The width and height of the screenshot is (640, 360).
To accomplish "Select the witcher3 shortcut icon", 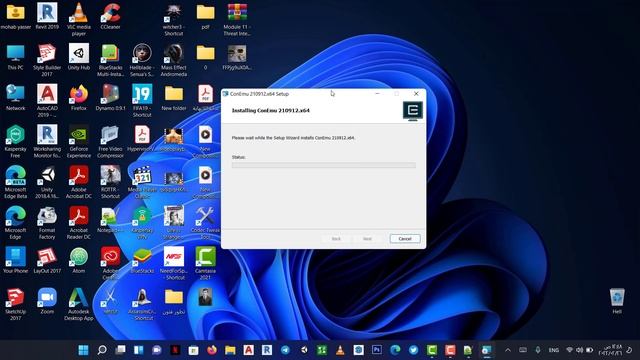I will [173, 19].
